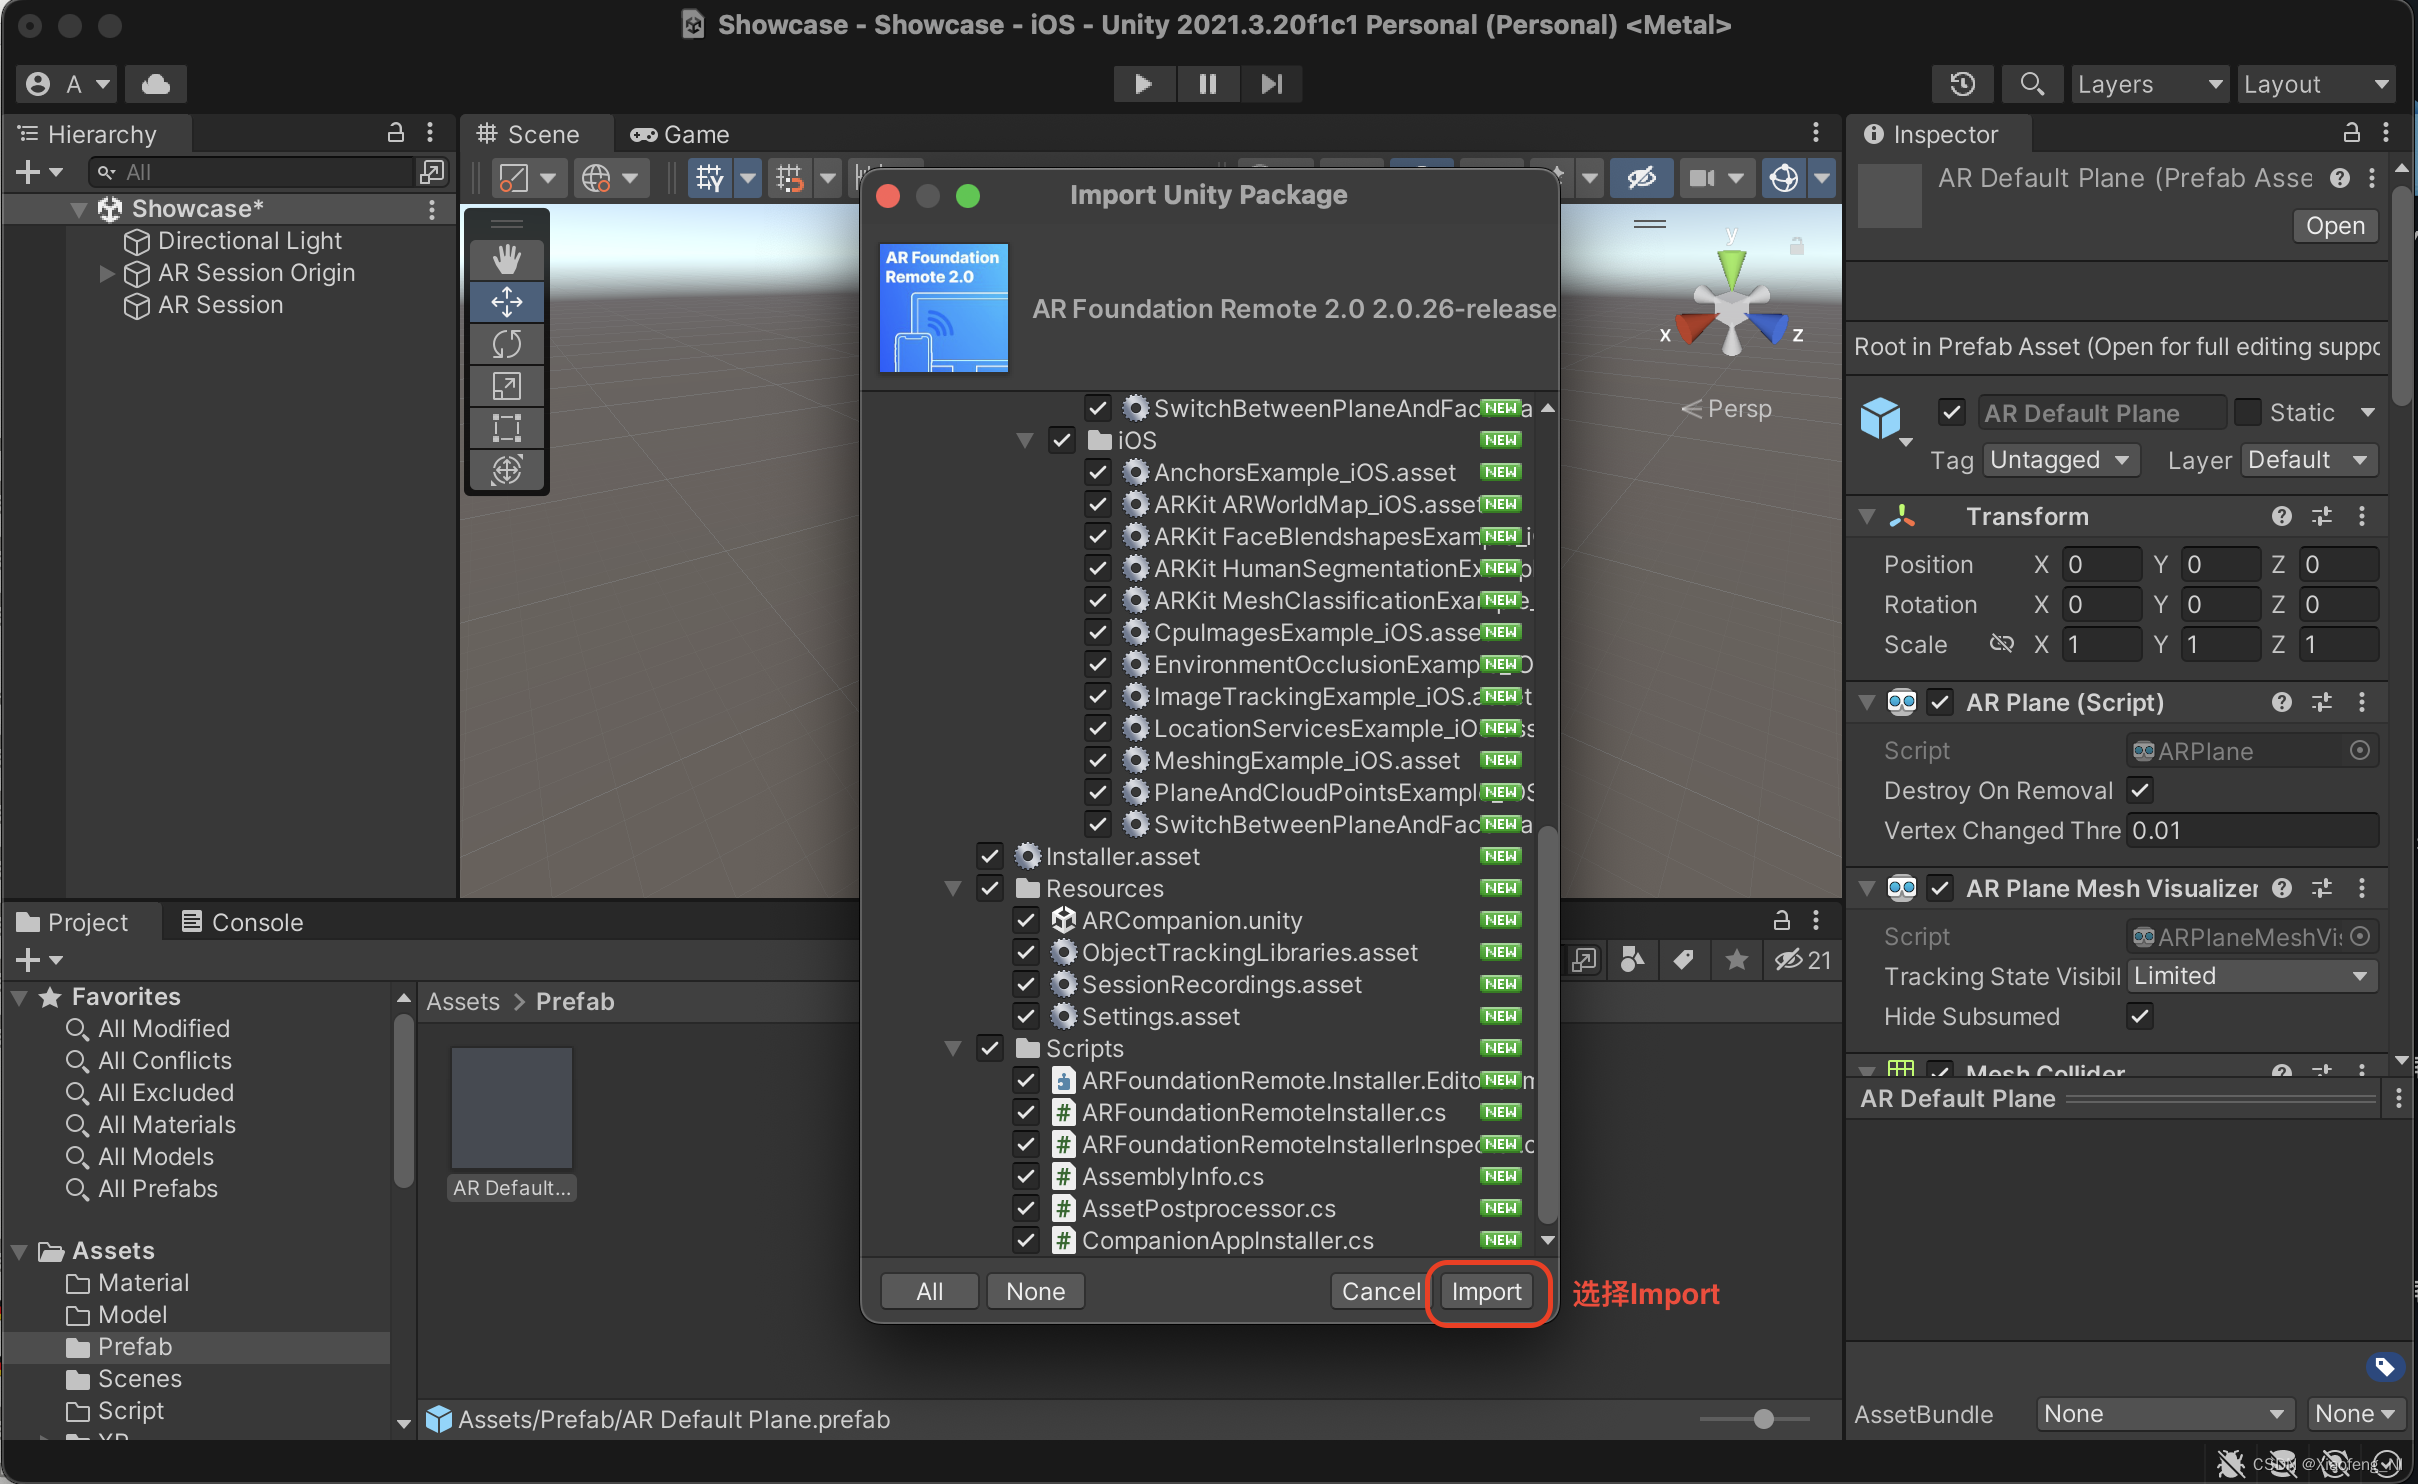2418x1484 pixels.
Task: Open the Untagged tag dropdown
Action: tap(2060, 459)
